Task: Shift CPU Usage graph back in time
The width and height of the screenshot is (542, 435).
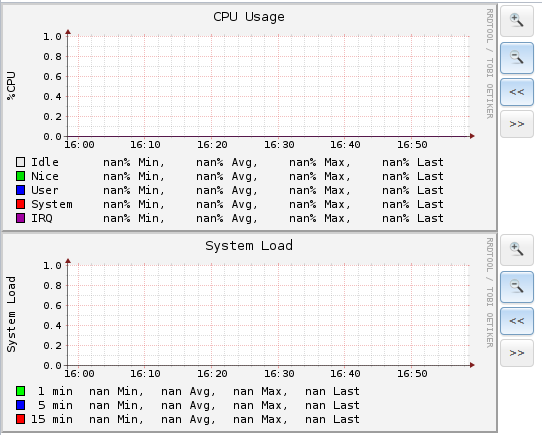Action: point(517,92)
